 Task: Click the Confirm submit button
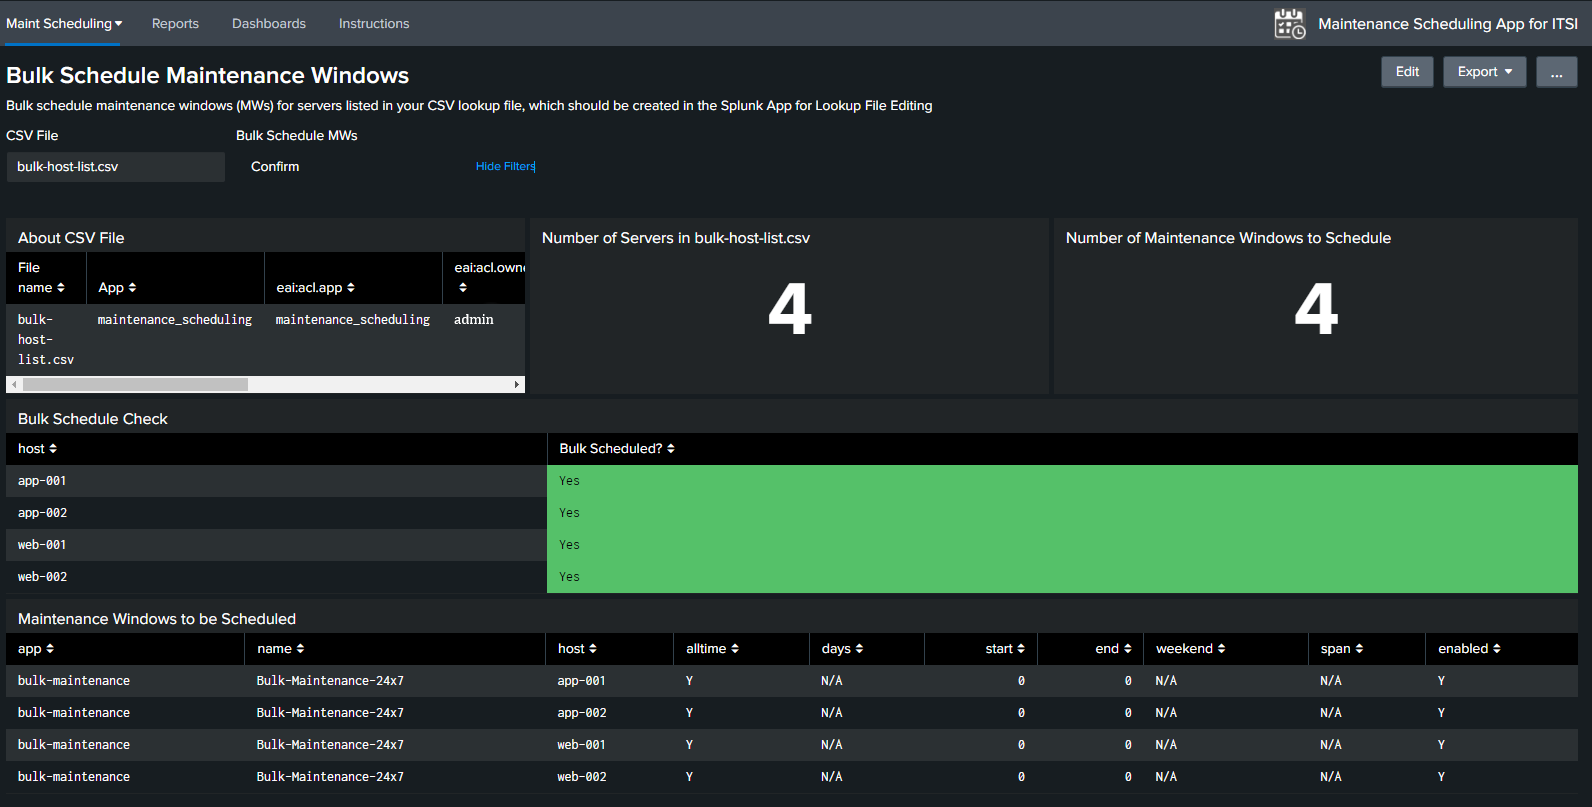(x=275, y=167)
